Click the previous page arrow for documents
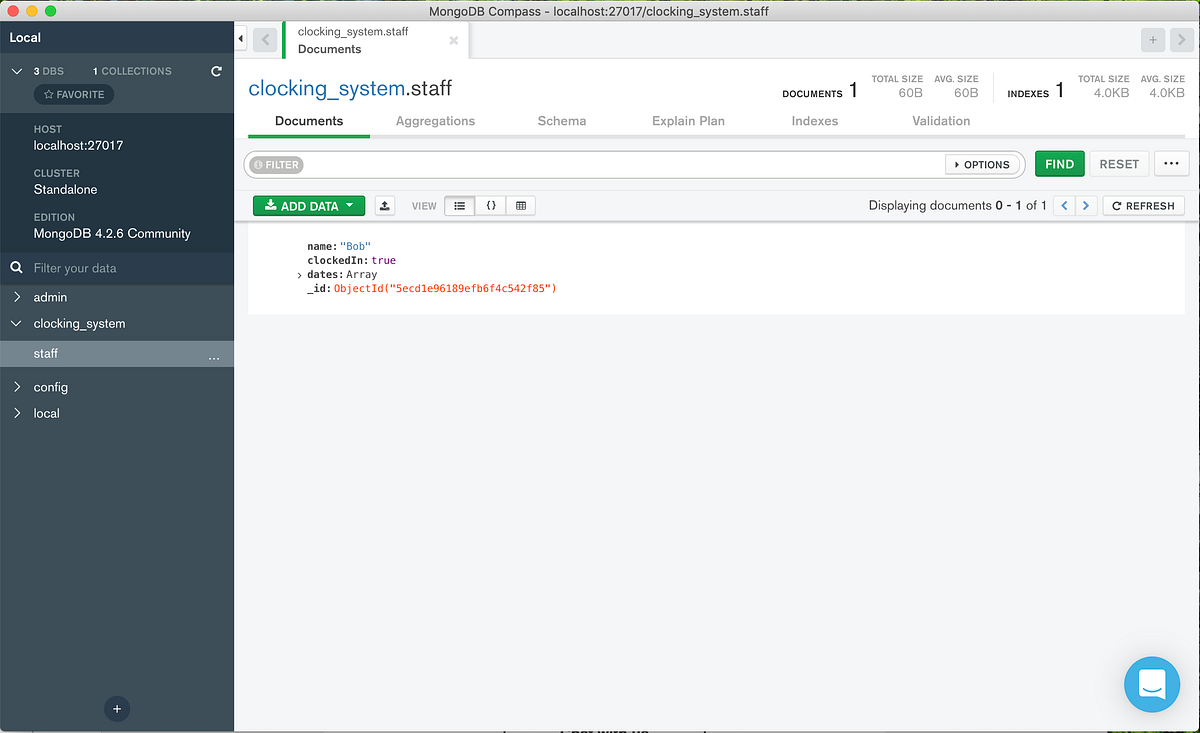This screenshot has height=733, width=1200. (x=1064, y=205)
